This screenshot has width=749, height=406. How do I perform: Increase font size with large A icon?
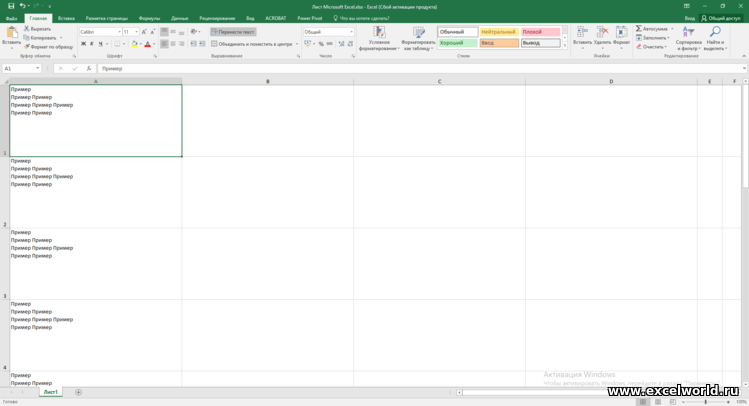[x=144, y=32]
